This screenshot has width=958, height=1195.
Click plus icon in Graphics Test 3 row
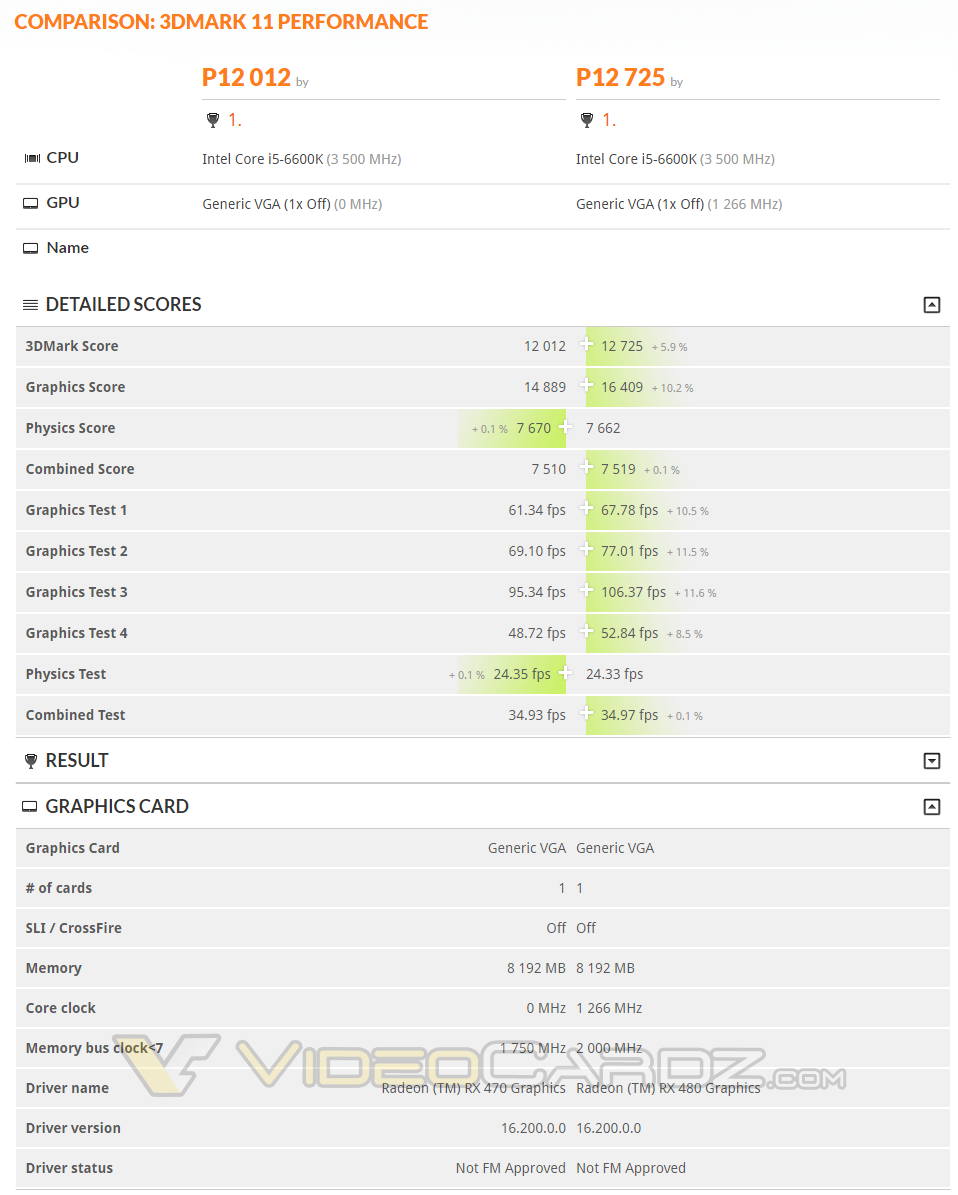click(x=586, y=591)
